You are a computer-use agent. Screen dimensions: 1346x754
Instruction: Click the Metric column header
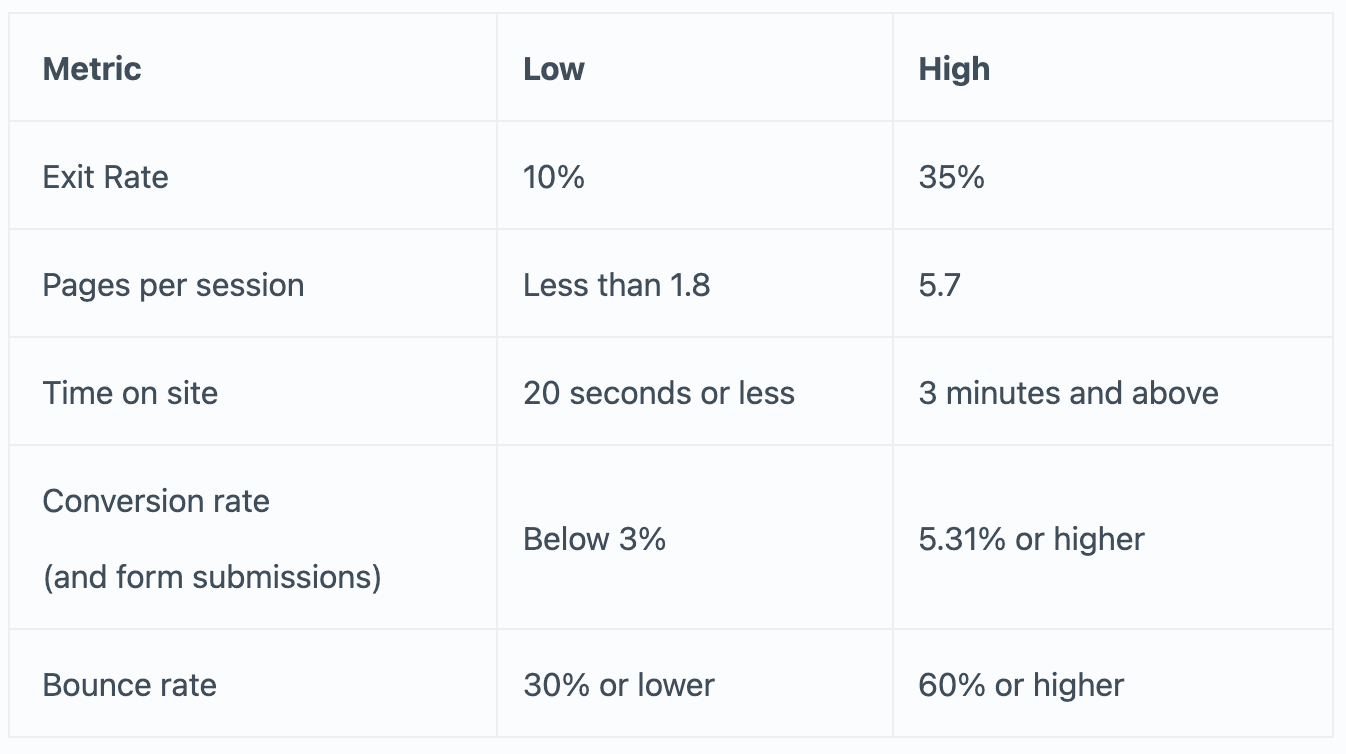click(x=92, y=69)
